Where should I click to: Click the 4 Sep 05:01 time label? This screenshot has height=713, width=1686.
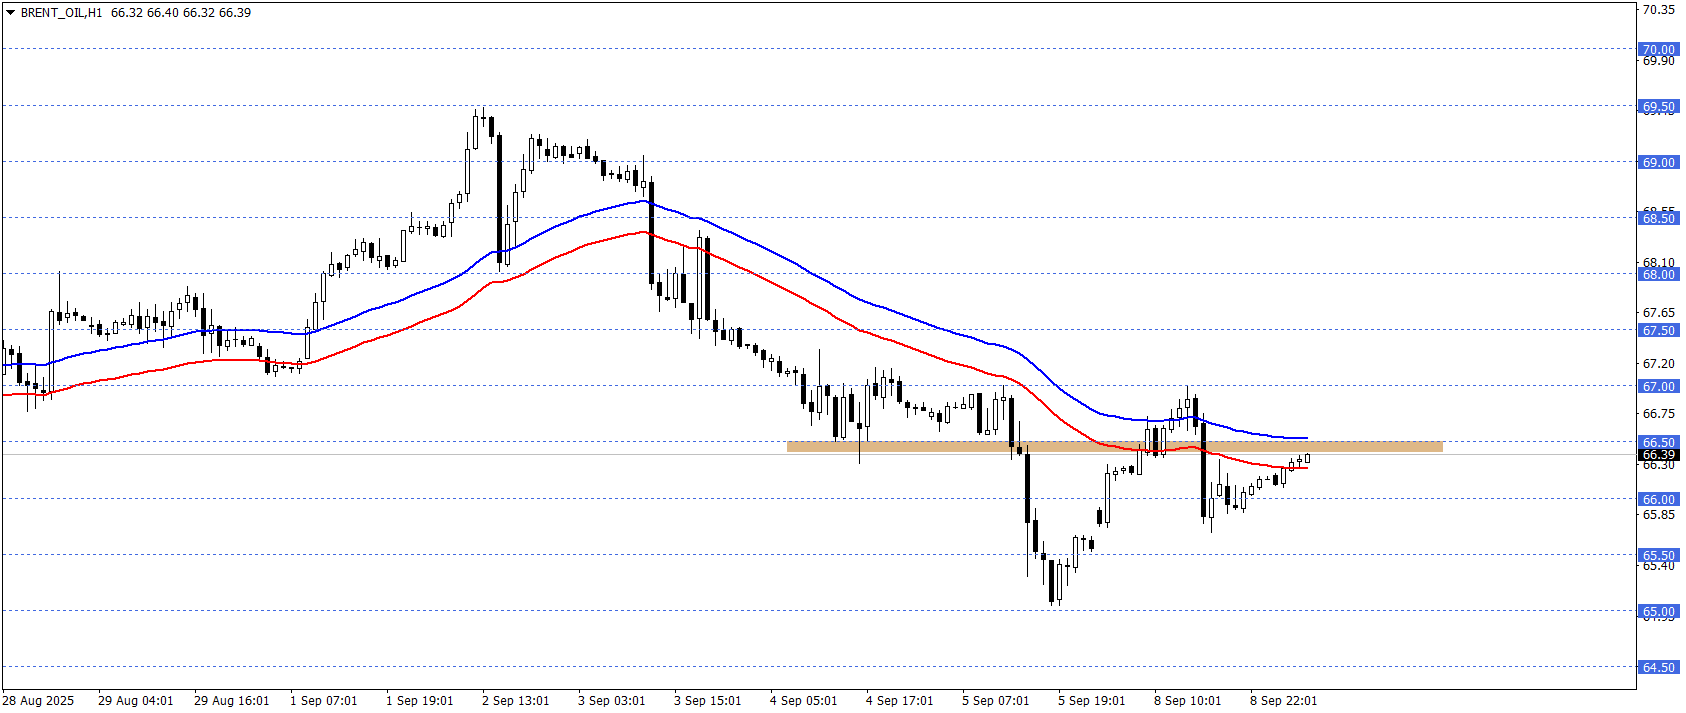(803, 701)
